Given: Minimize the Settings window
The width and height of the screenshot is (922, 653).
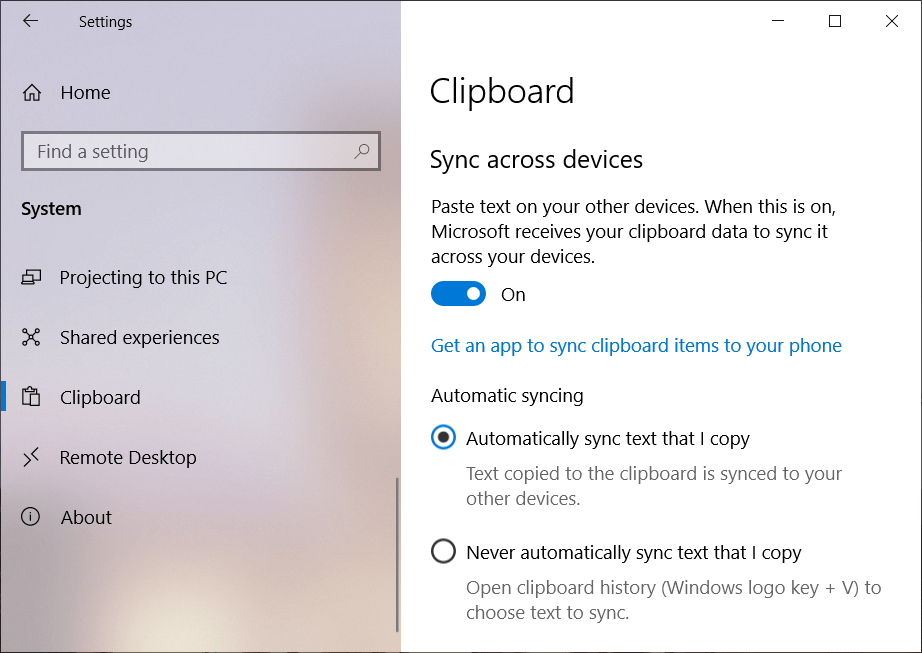Looking at the screenshot, I should point(778,21).
